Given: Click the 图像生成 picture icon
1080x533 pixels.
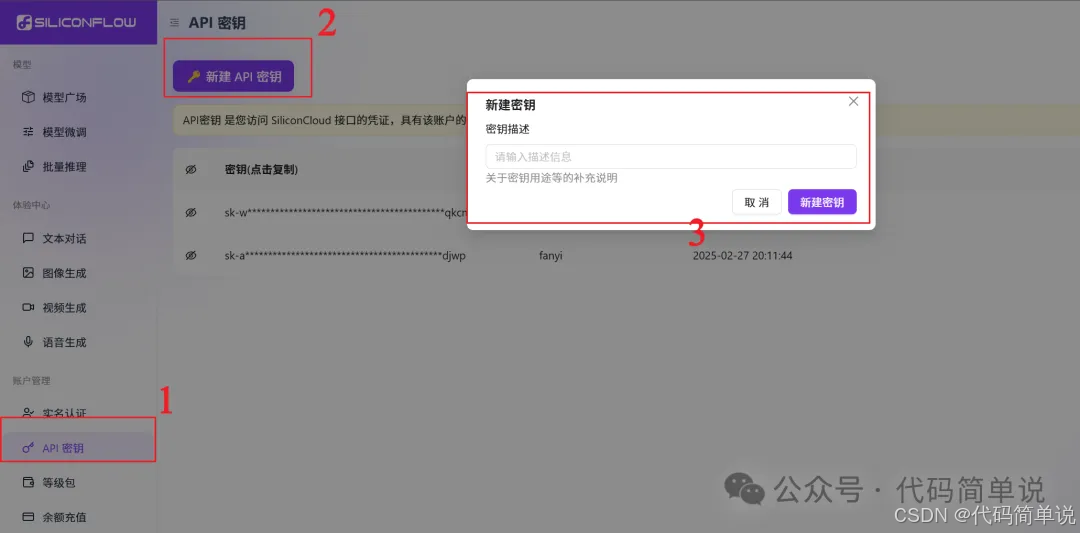Looking at the screenshot, I should point(28,273).
